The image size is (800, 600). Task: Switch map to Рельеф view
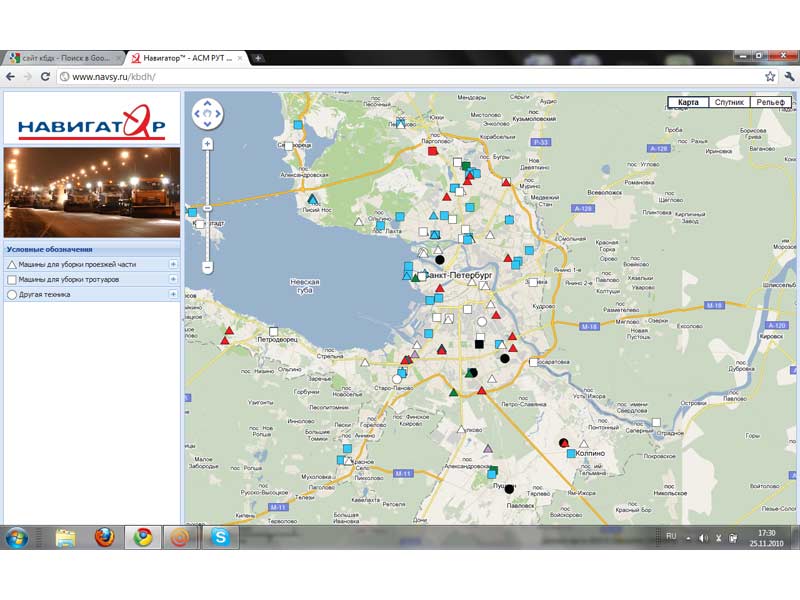(772, 102)
